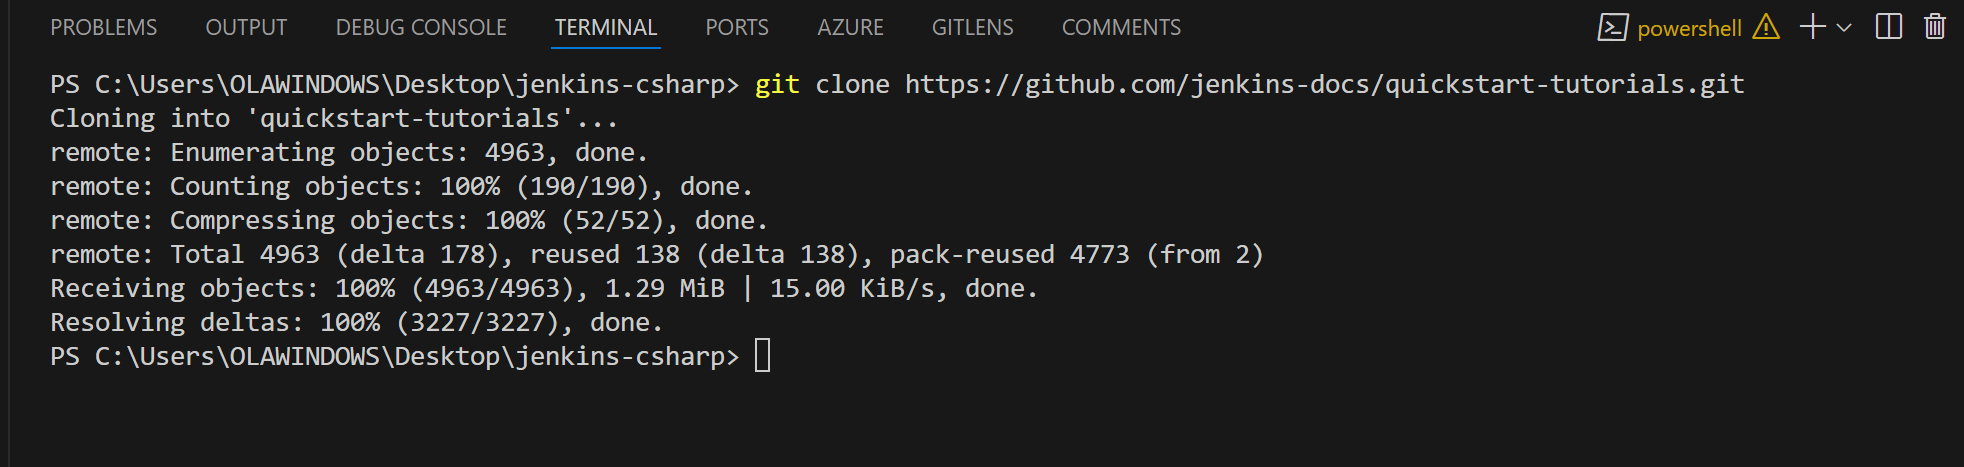Image resolution: width=1964 pixels, height=467 pixels.
Task: Switch to the GITLENS tab
Action: click(x=973, y=28)
